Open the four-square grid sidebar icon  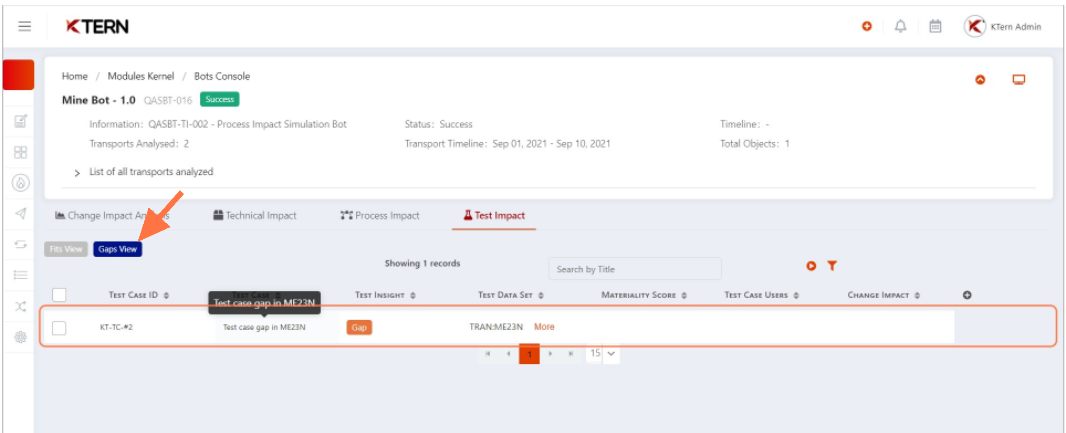tap(20, 152)
